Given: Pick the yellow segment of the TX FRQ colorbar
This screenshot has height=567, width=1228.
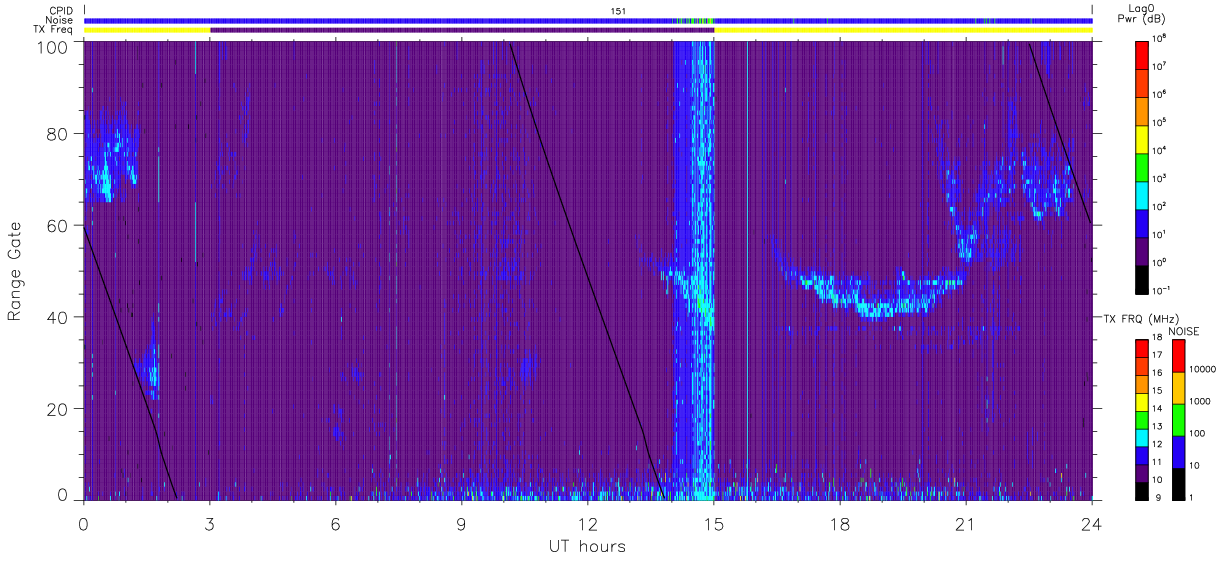Looking at the screenshot, I should click(1141, 401).
